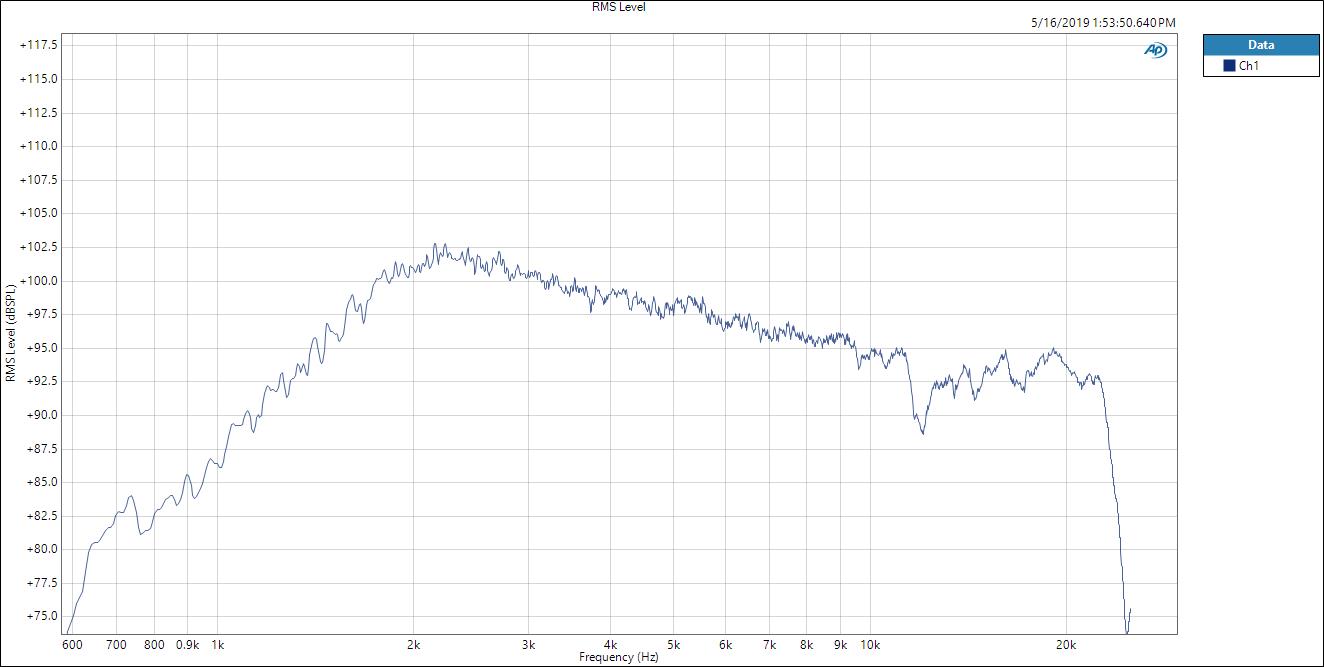Viewport: 1324px width, 667px height.
Task: Click the +100.0 y-axis tick label
Action: tap(40, 281)
